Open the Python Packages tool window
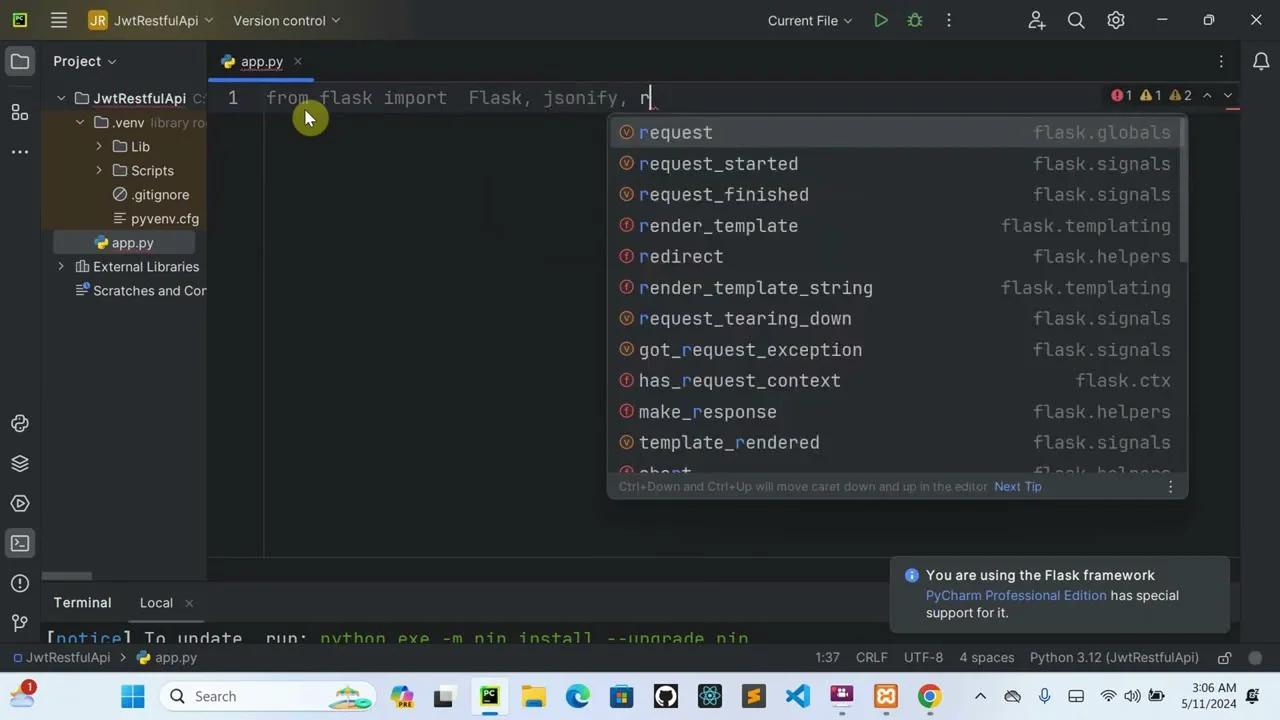The height and width of the screenshot is (720, 1280). (x=20, y=423)
